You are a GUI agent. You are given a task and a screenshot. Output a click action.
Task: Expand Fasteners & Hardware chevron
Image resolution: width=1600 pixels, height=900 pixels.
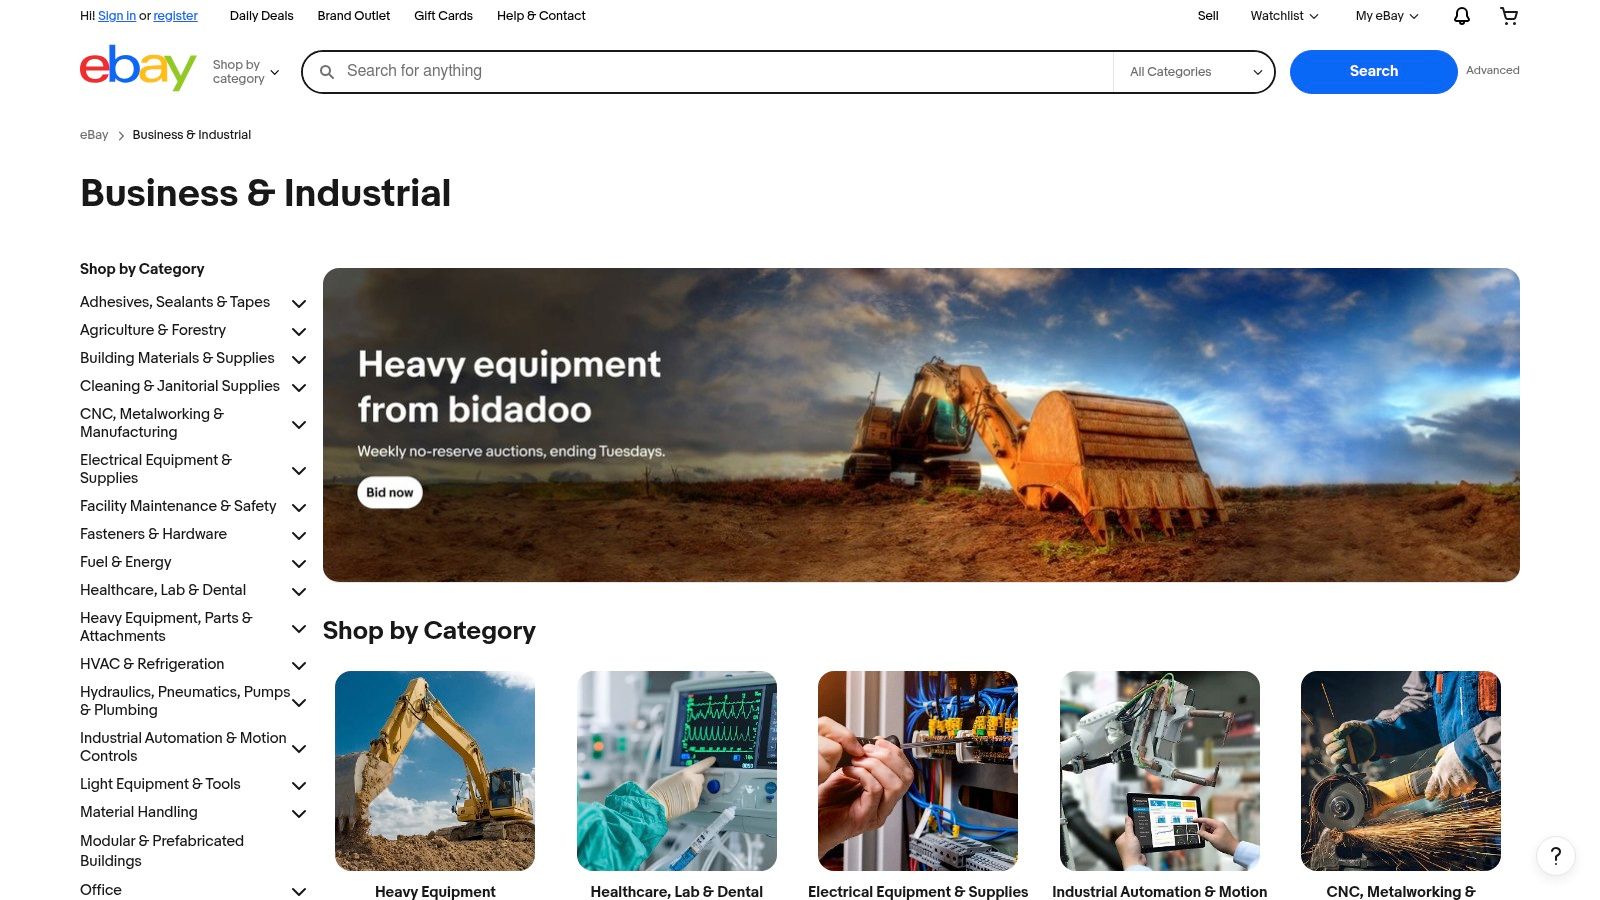click(x=298, y=535)
